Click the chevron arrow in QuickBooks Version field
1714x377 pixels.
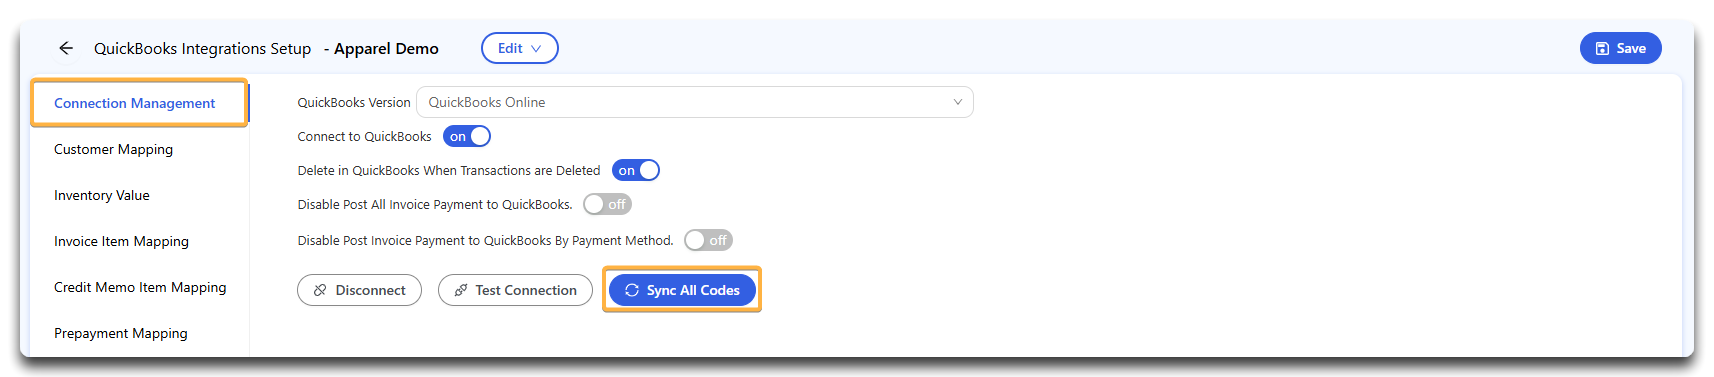tap(957, 102)
